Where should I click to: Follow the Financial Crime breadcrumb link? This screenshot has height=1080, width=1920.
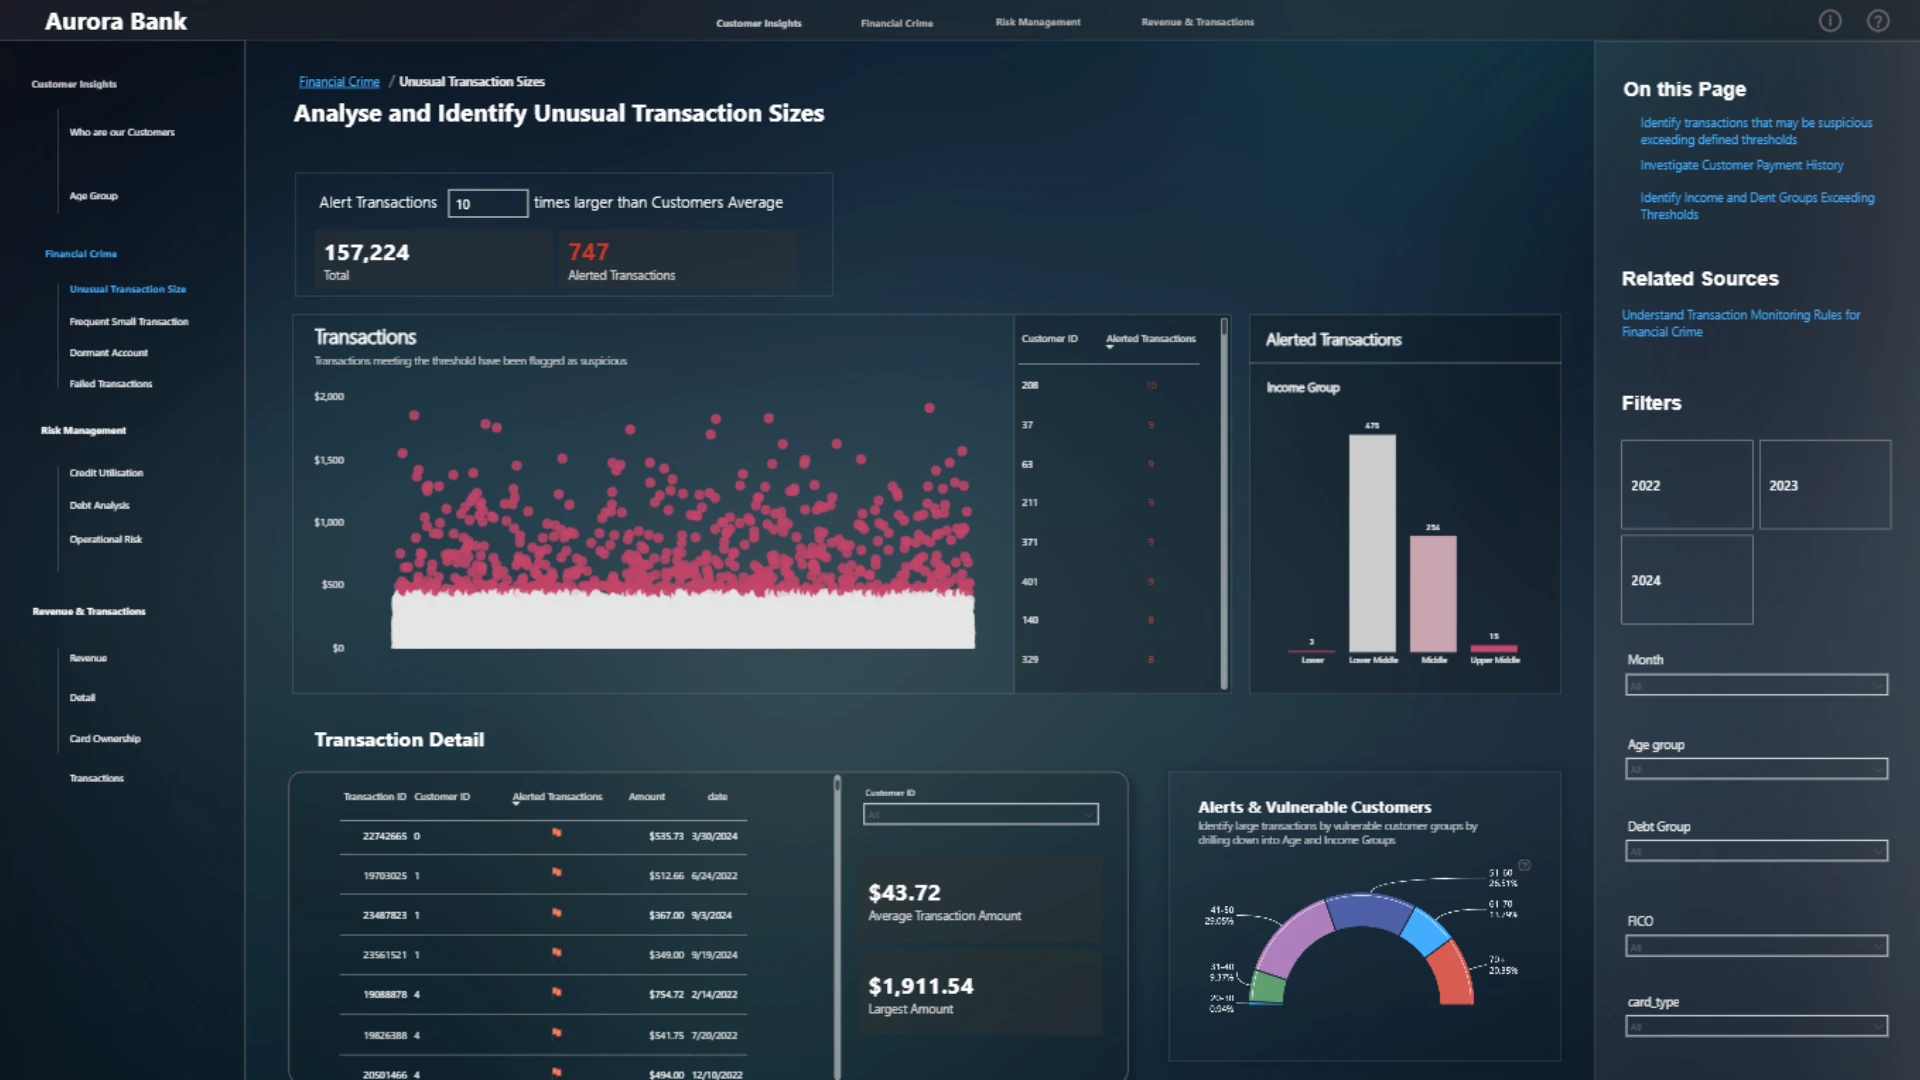[339, 82]
